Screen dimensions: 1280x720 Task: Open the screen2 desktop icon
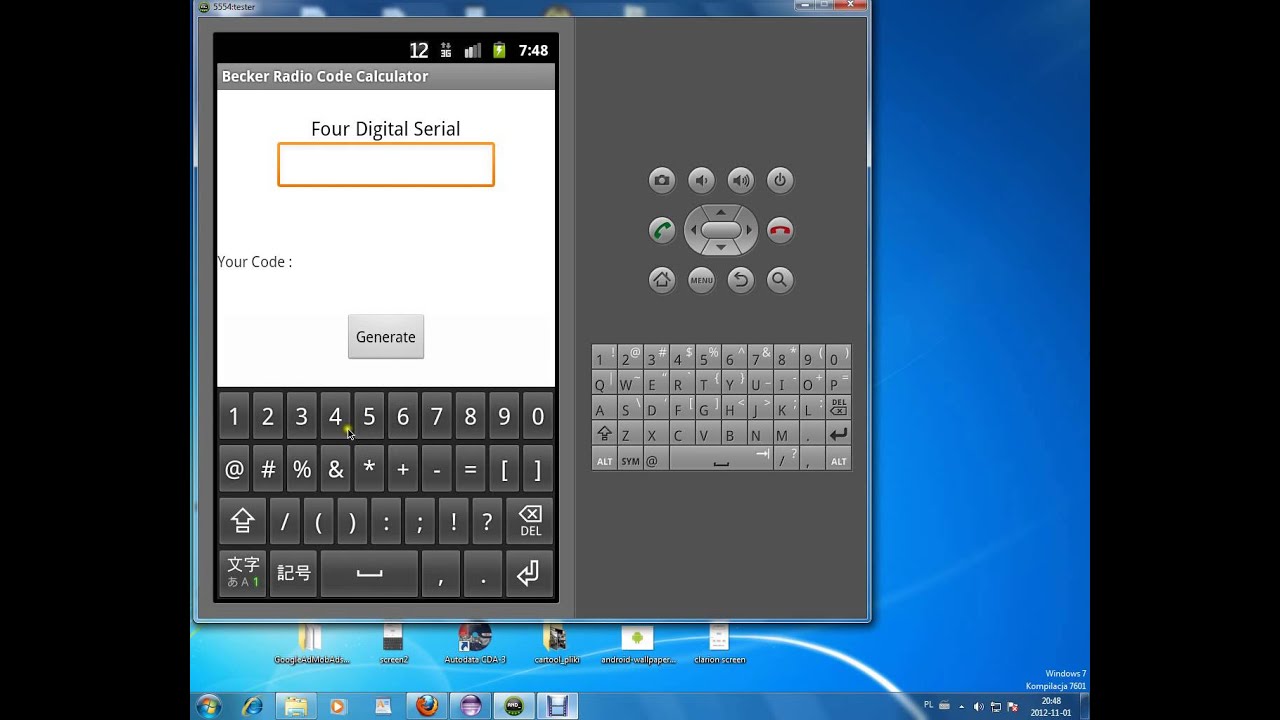pyautogui.click(x=393, y=643)
